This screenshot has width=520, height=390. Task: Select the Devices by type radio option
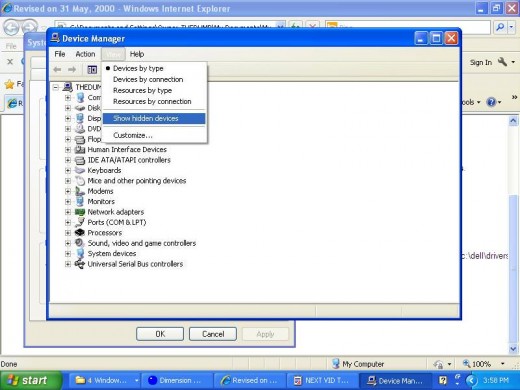click(x=138, y=68)
